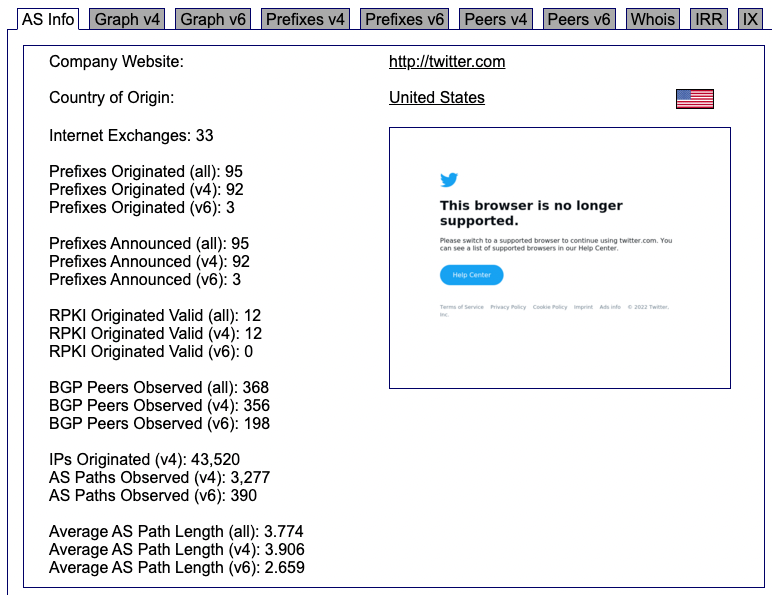Click the Help Center button in preview
The width and height of the screenshot is (772, 595).
tap(472, 275)
